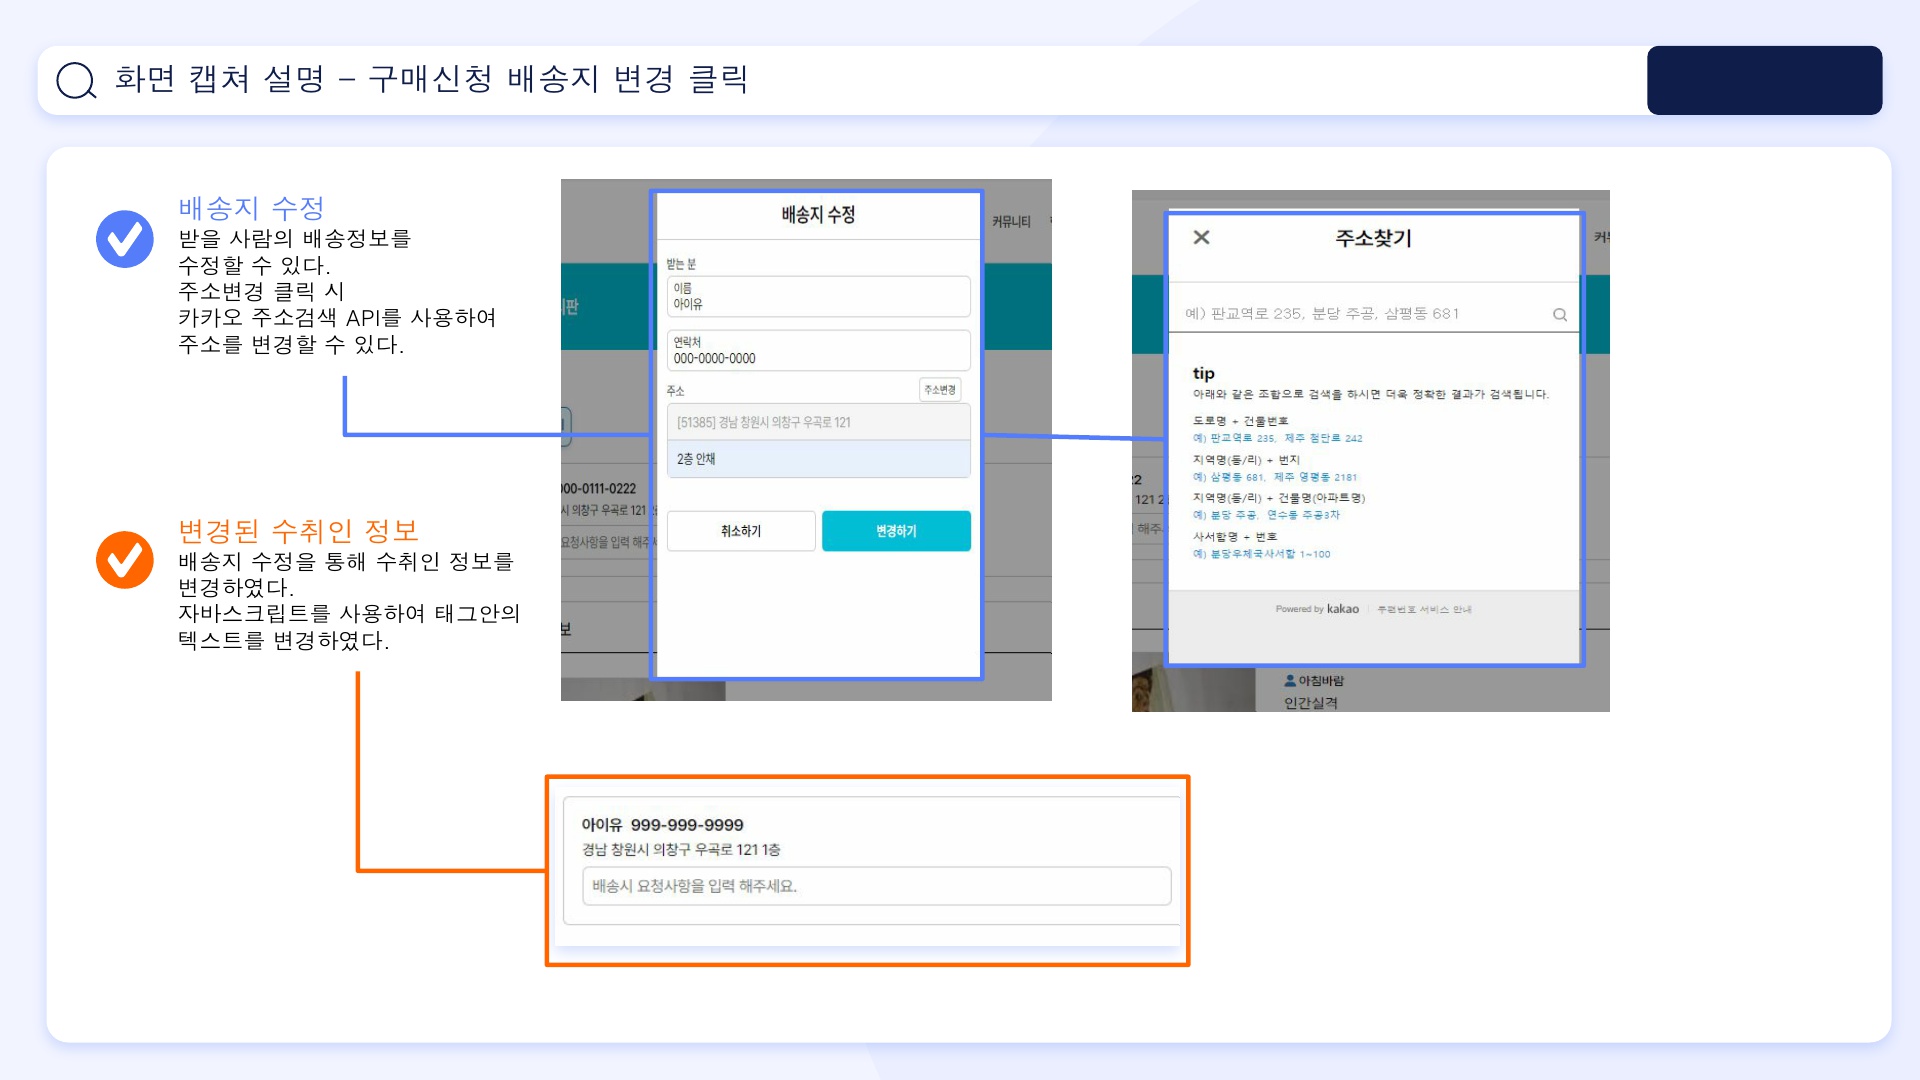
Task: Click the delivery request field 배송시 요청사항을 입력
Action: tap(876, 886)
